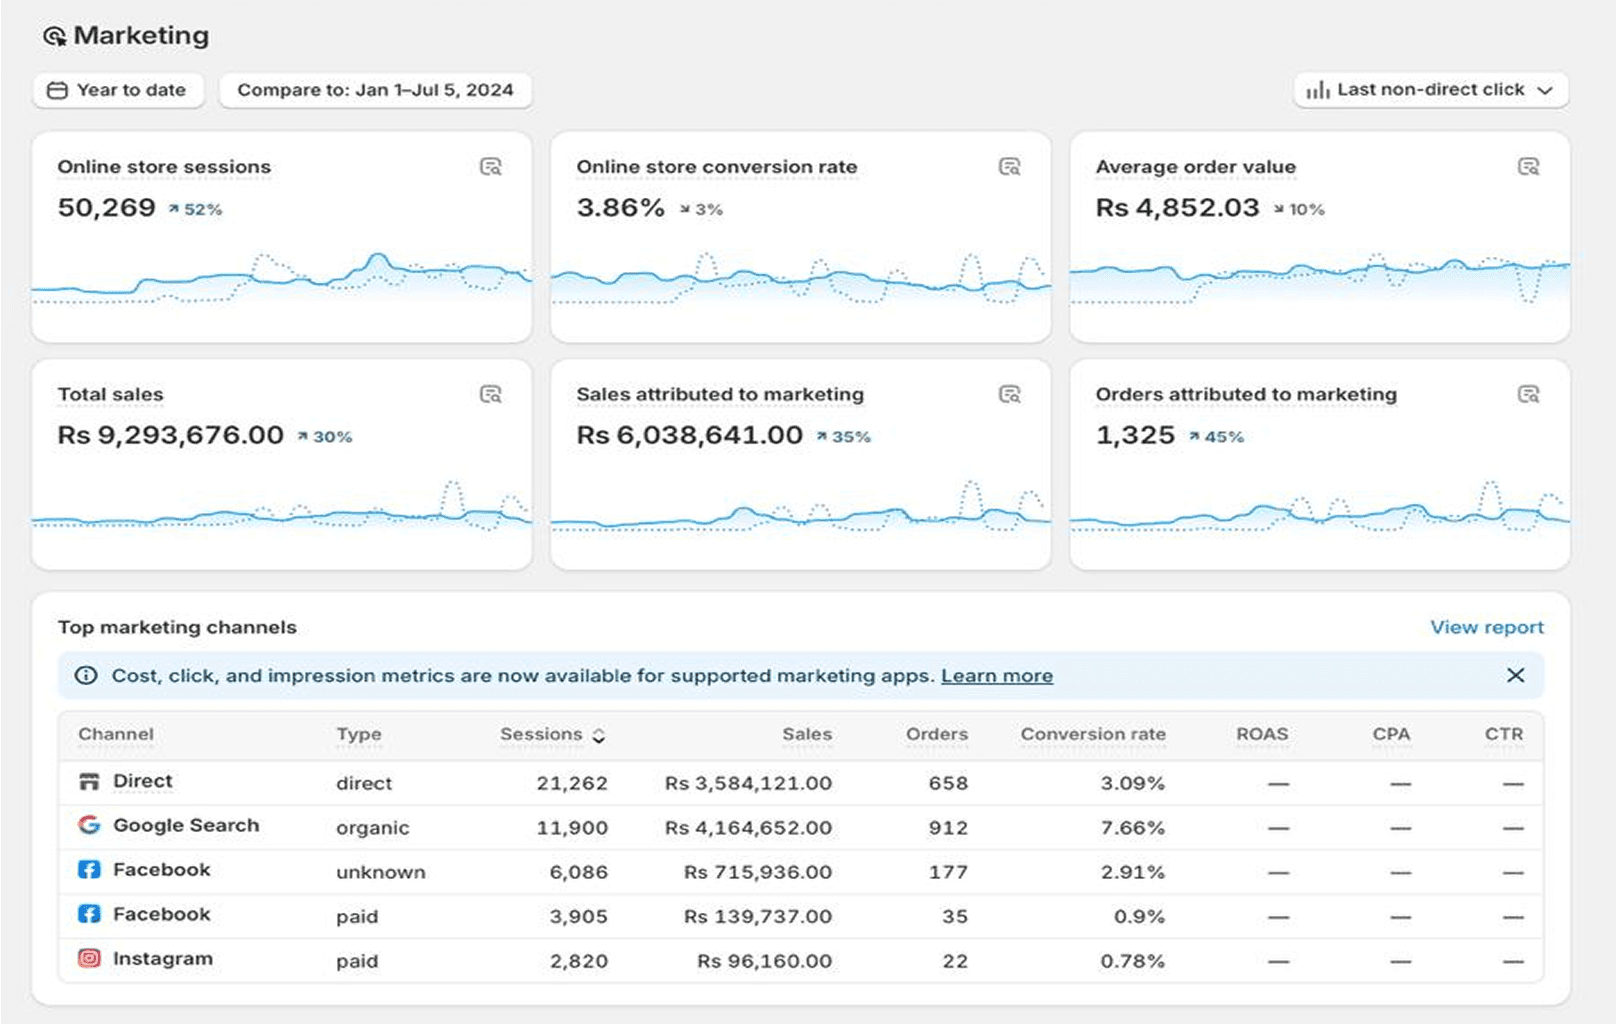The width and height of the screenshot is (1617, 1024).
Task: Follow the Learn more link in banner
Action: coord(996,676)
